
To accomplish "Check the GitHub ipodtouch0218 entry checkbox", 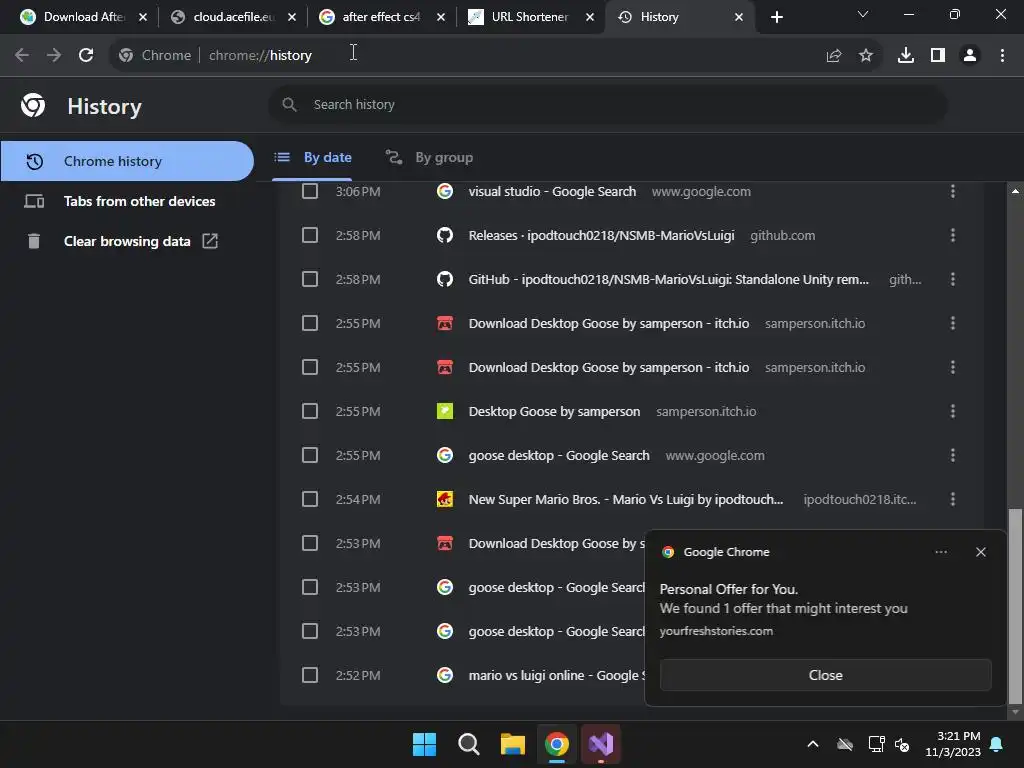I will [310, 280].
